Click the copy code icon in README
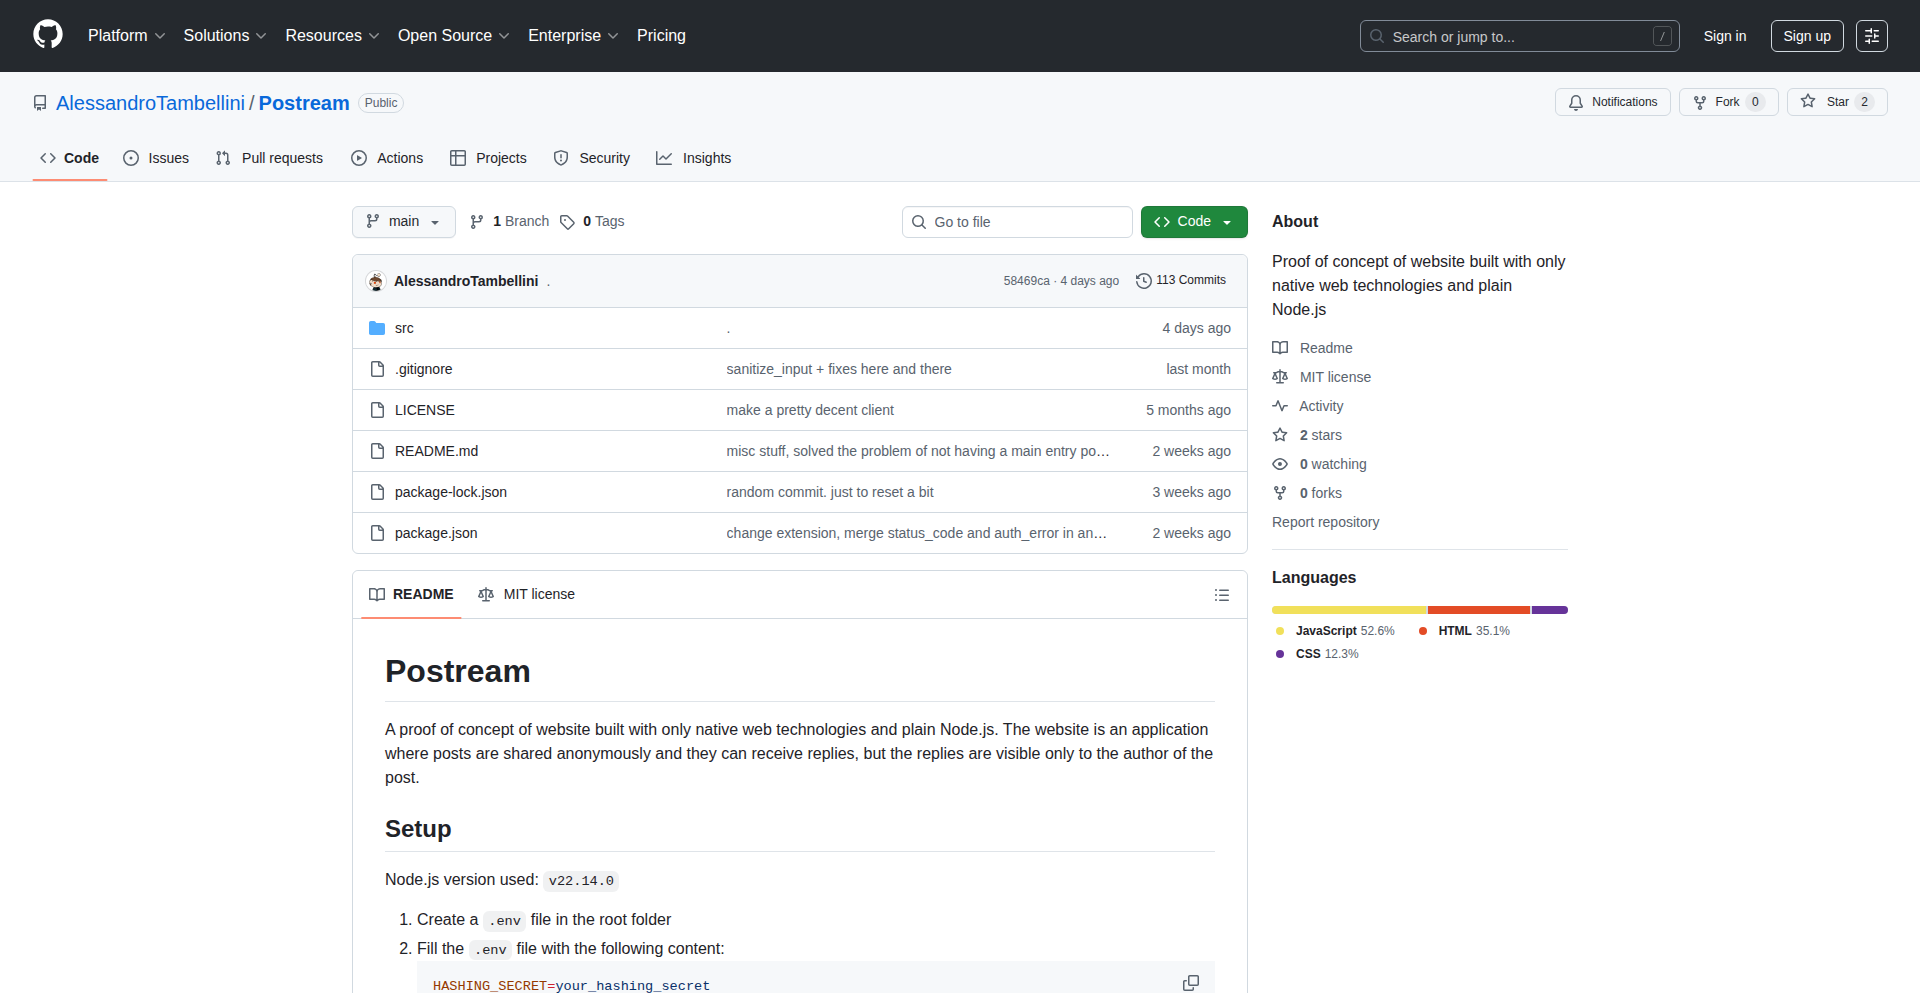The height and width of the screenshot is (993, 1920). (x=1190, y=982)
